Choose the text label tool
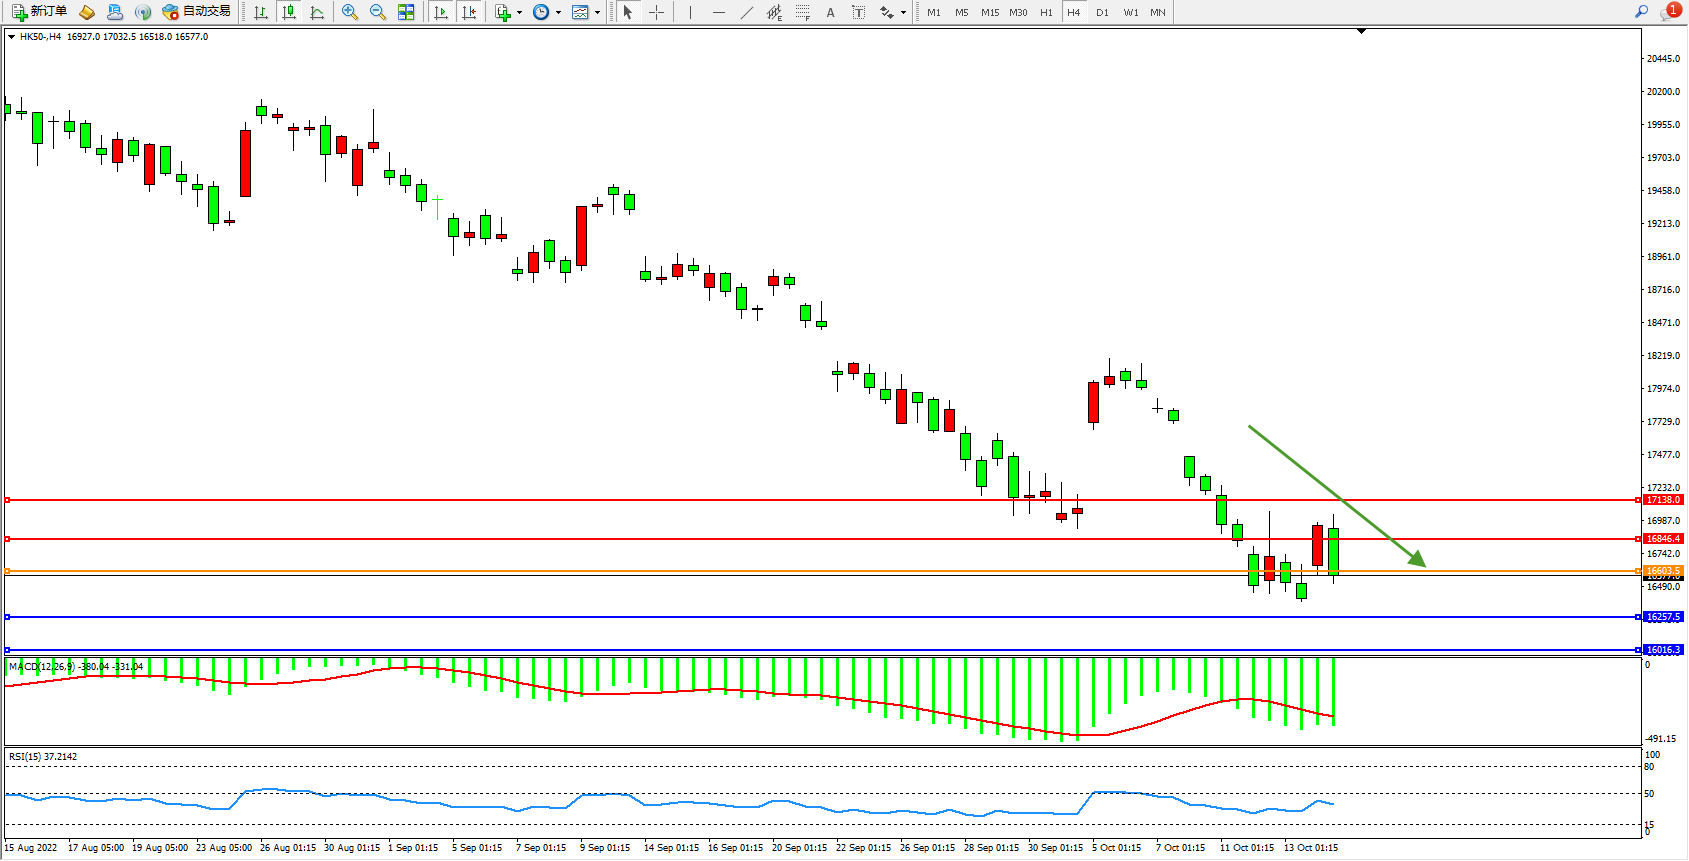This screenshot has width=1689, height=861. coord(830,12)
